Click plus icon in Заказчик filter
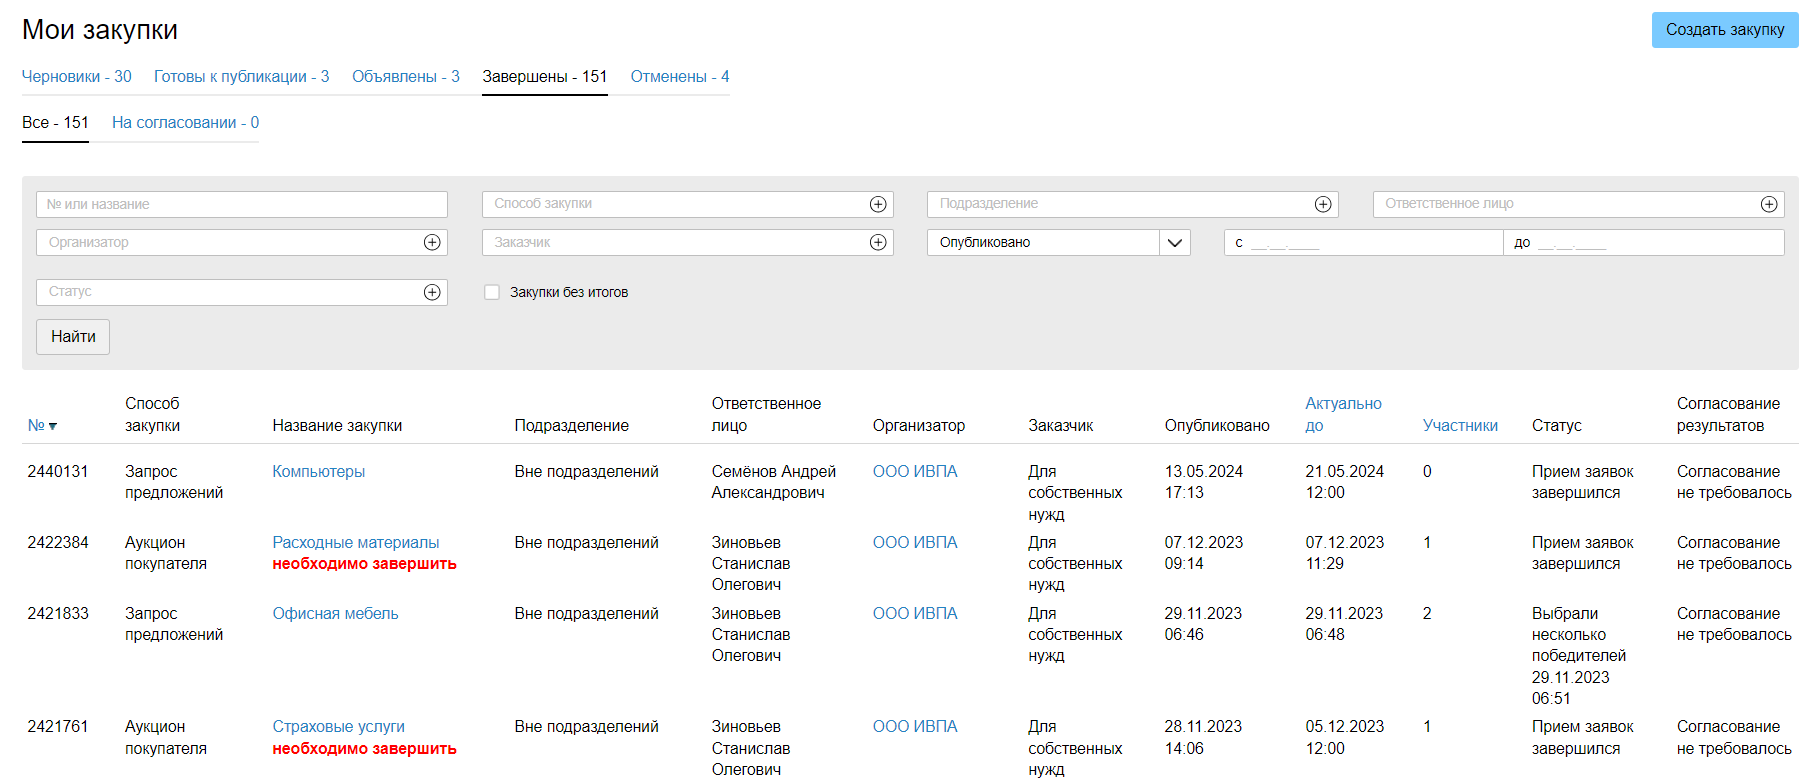This screenshot has height=780, width=1810. (878, 242)
